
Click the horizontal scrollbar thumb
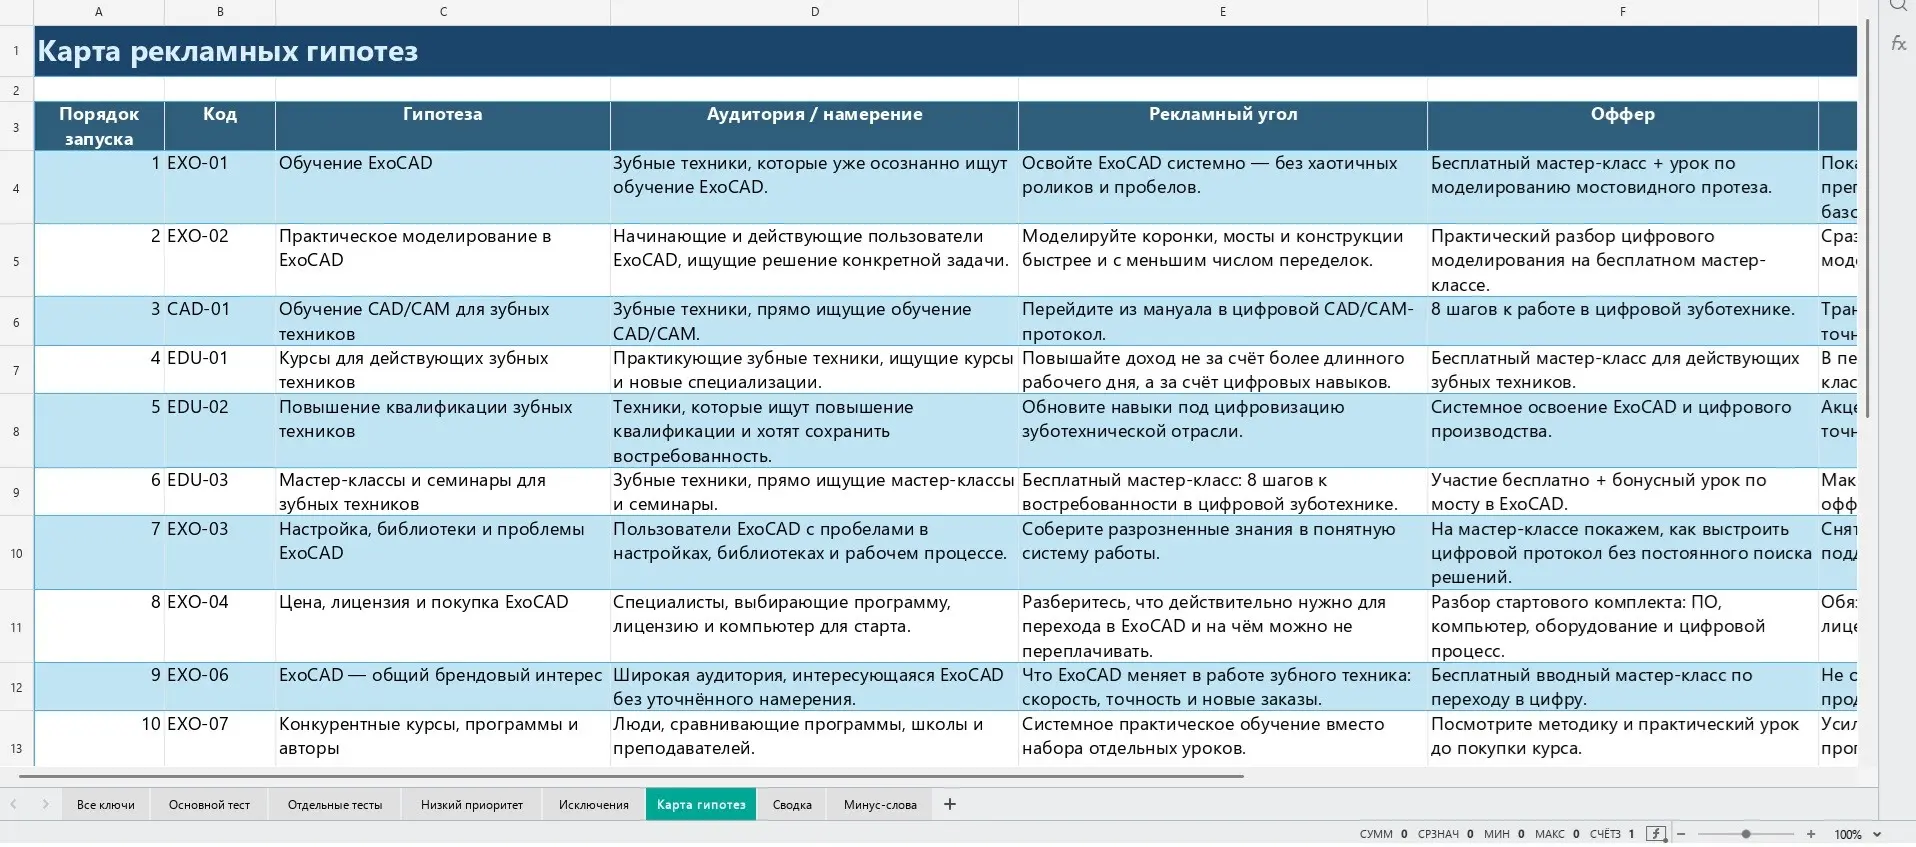pyautogui.click(x=631, y=776)
